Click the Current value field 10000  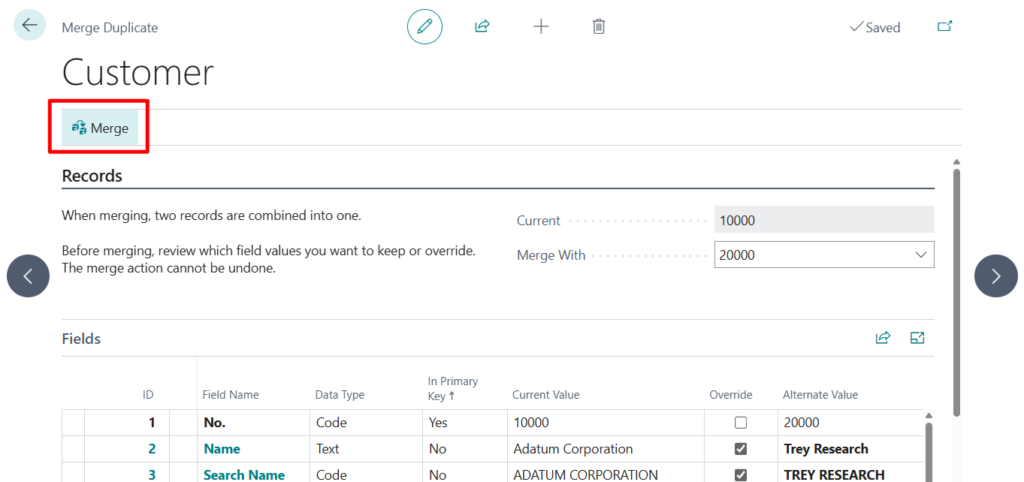click(x=823, y=220)
